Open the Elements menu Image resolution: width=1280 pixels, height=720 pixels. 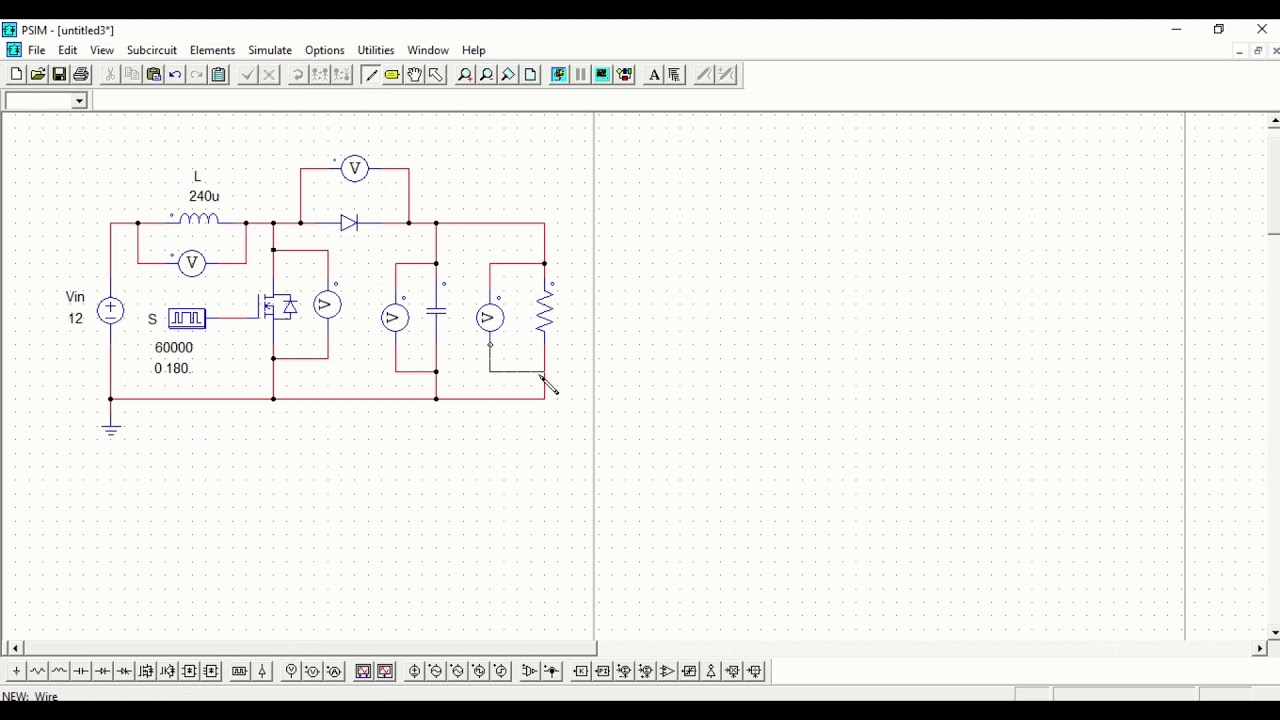(x=212, y=50)
